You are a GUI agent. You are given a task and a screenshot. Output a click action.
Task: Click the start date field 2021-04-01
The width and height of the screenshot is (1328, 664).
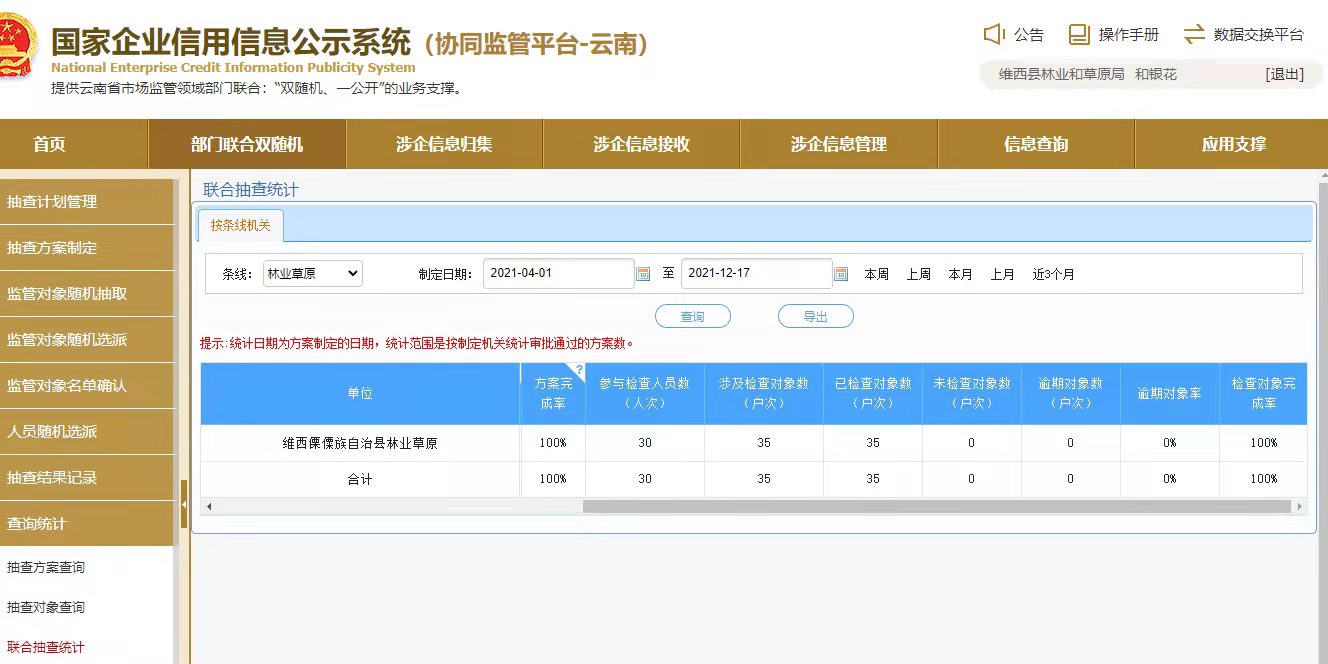coord(558,273)
